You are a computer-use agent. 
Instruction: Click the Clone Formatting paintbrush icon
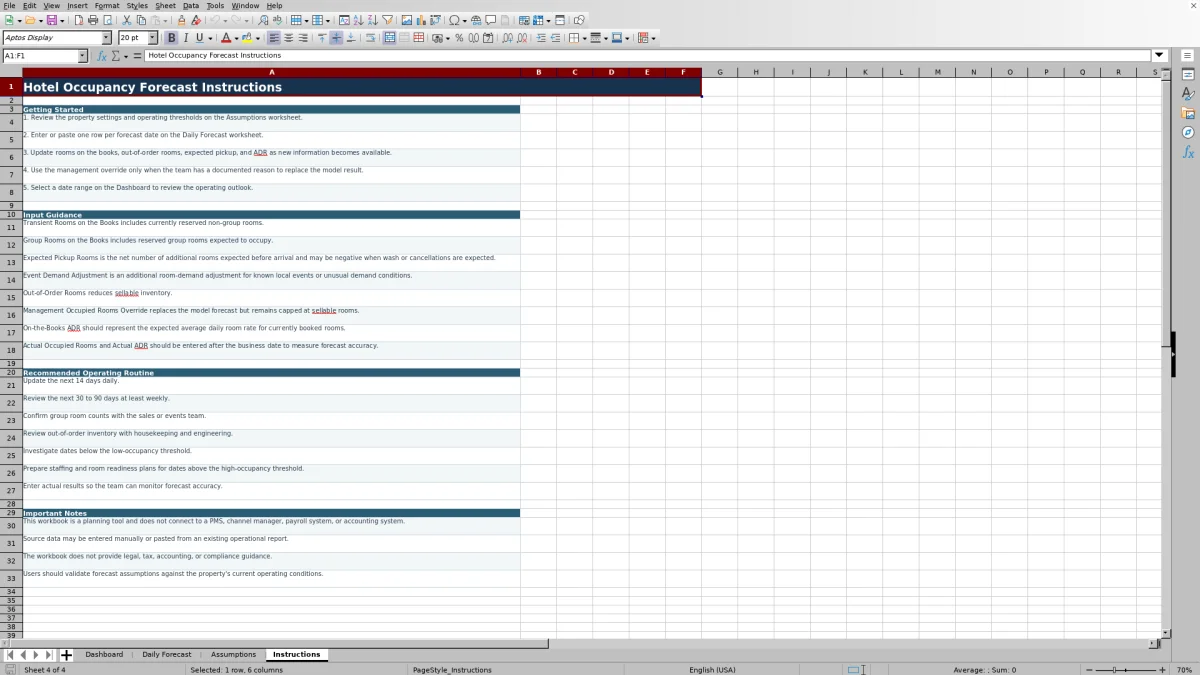[x=181, y=20]
